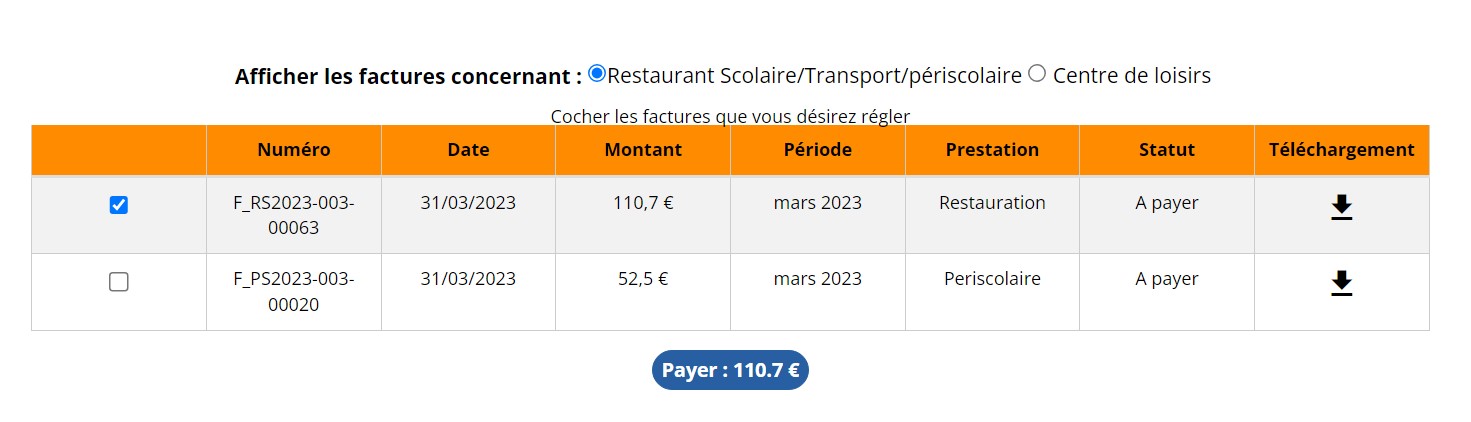Select the Restaurant Scolaire/Transport/périscolaire radio option

597,73
